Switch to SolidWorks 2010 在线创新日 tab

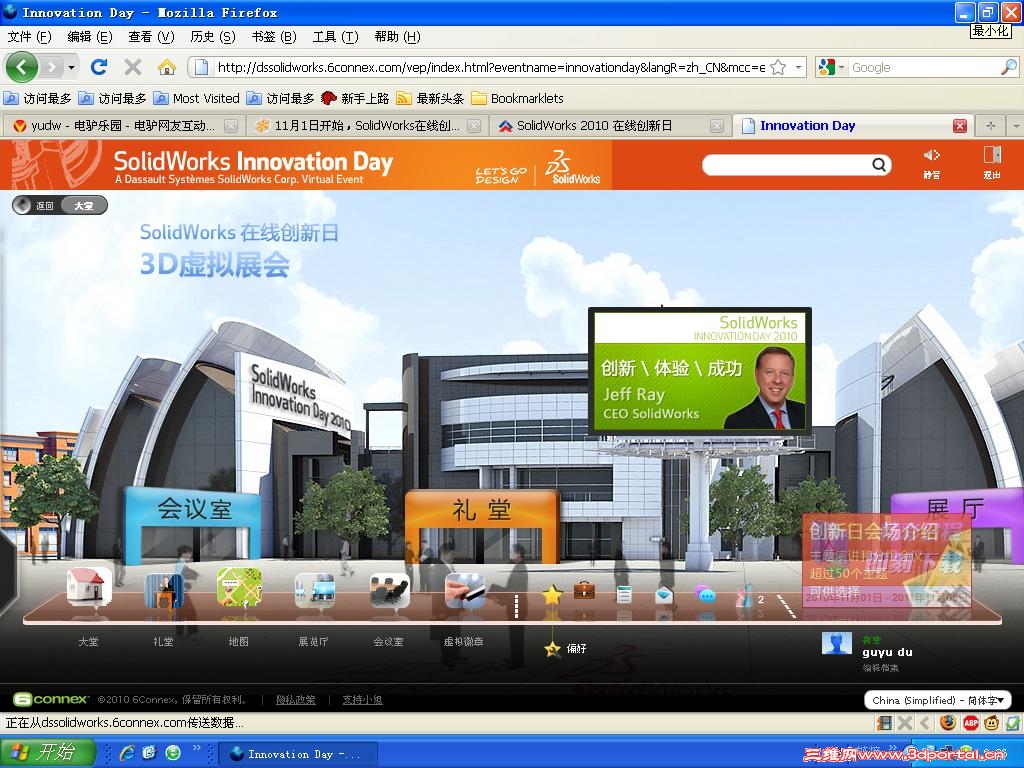click(611, 125)
